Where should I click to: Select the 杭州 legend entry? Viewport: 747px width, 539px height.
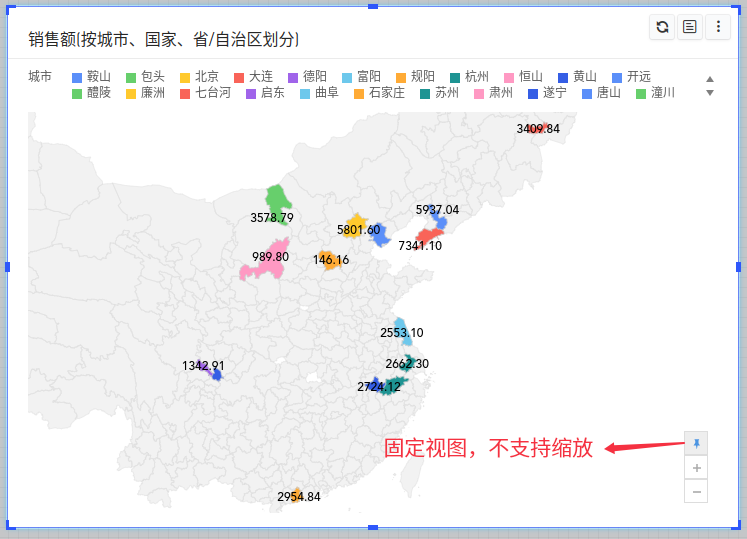pyautogui.click(x=469, y=76)
